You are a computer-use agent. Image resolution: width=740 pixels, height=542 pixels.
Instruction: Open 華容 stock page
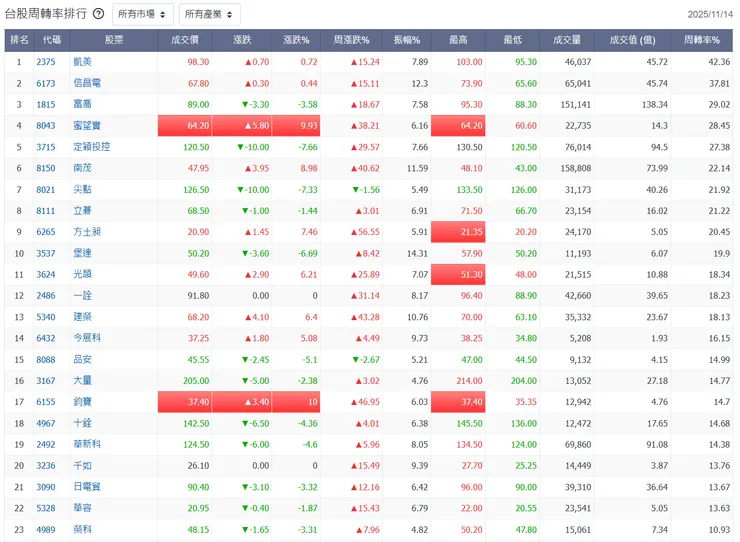(83, 508)
